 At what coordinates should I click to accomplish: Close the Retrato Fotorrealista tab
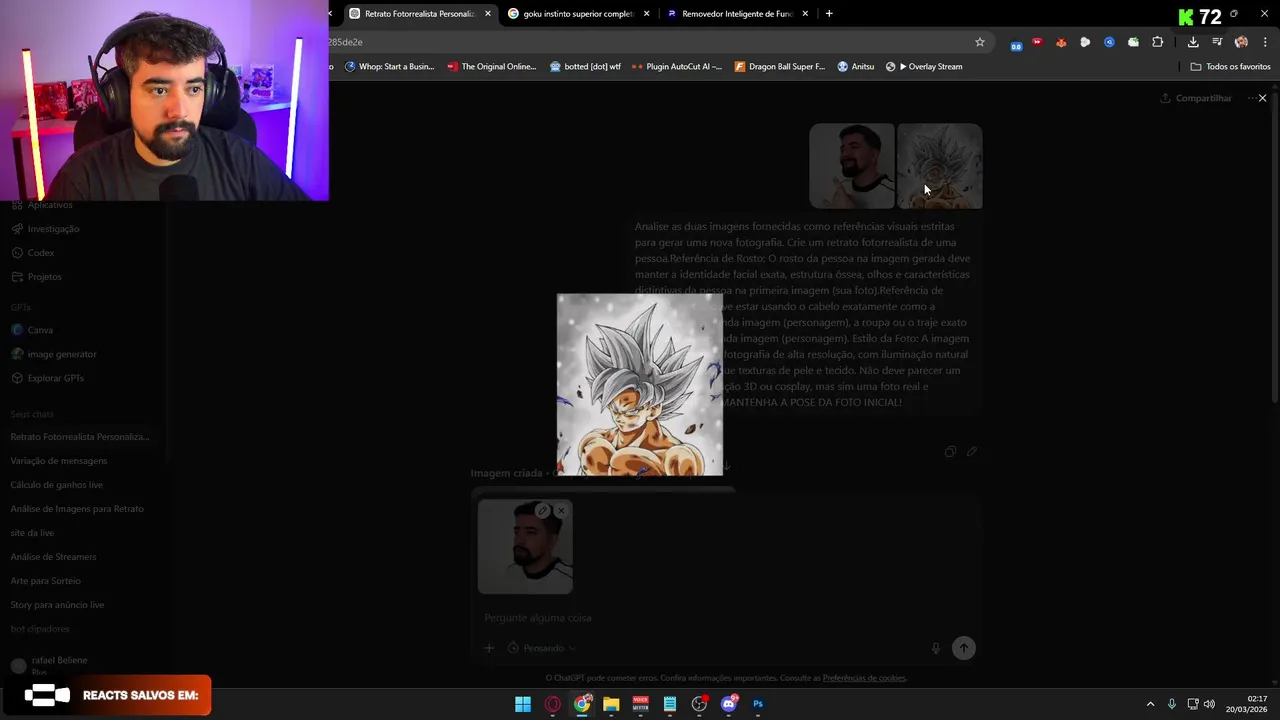[488, 14]
